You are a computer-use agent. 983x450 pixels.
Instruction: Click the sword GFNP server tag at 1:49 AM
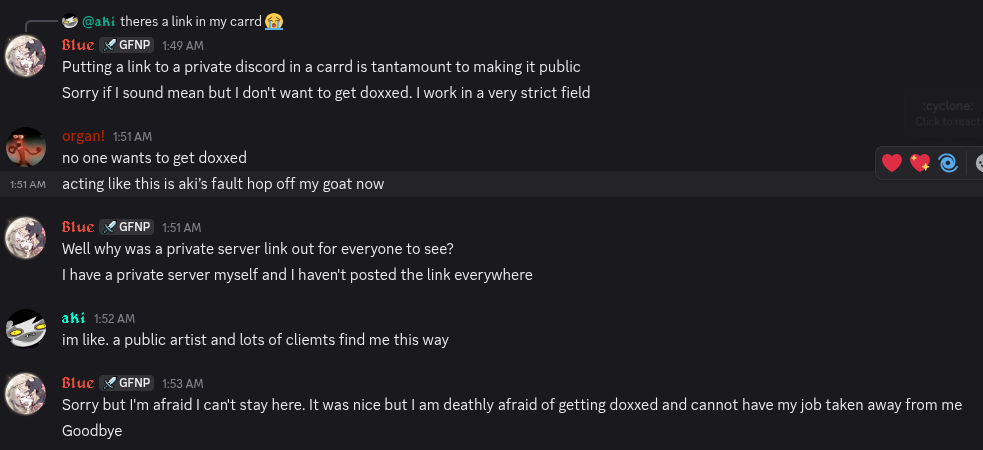[126, 45]
